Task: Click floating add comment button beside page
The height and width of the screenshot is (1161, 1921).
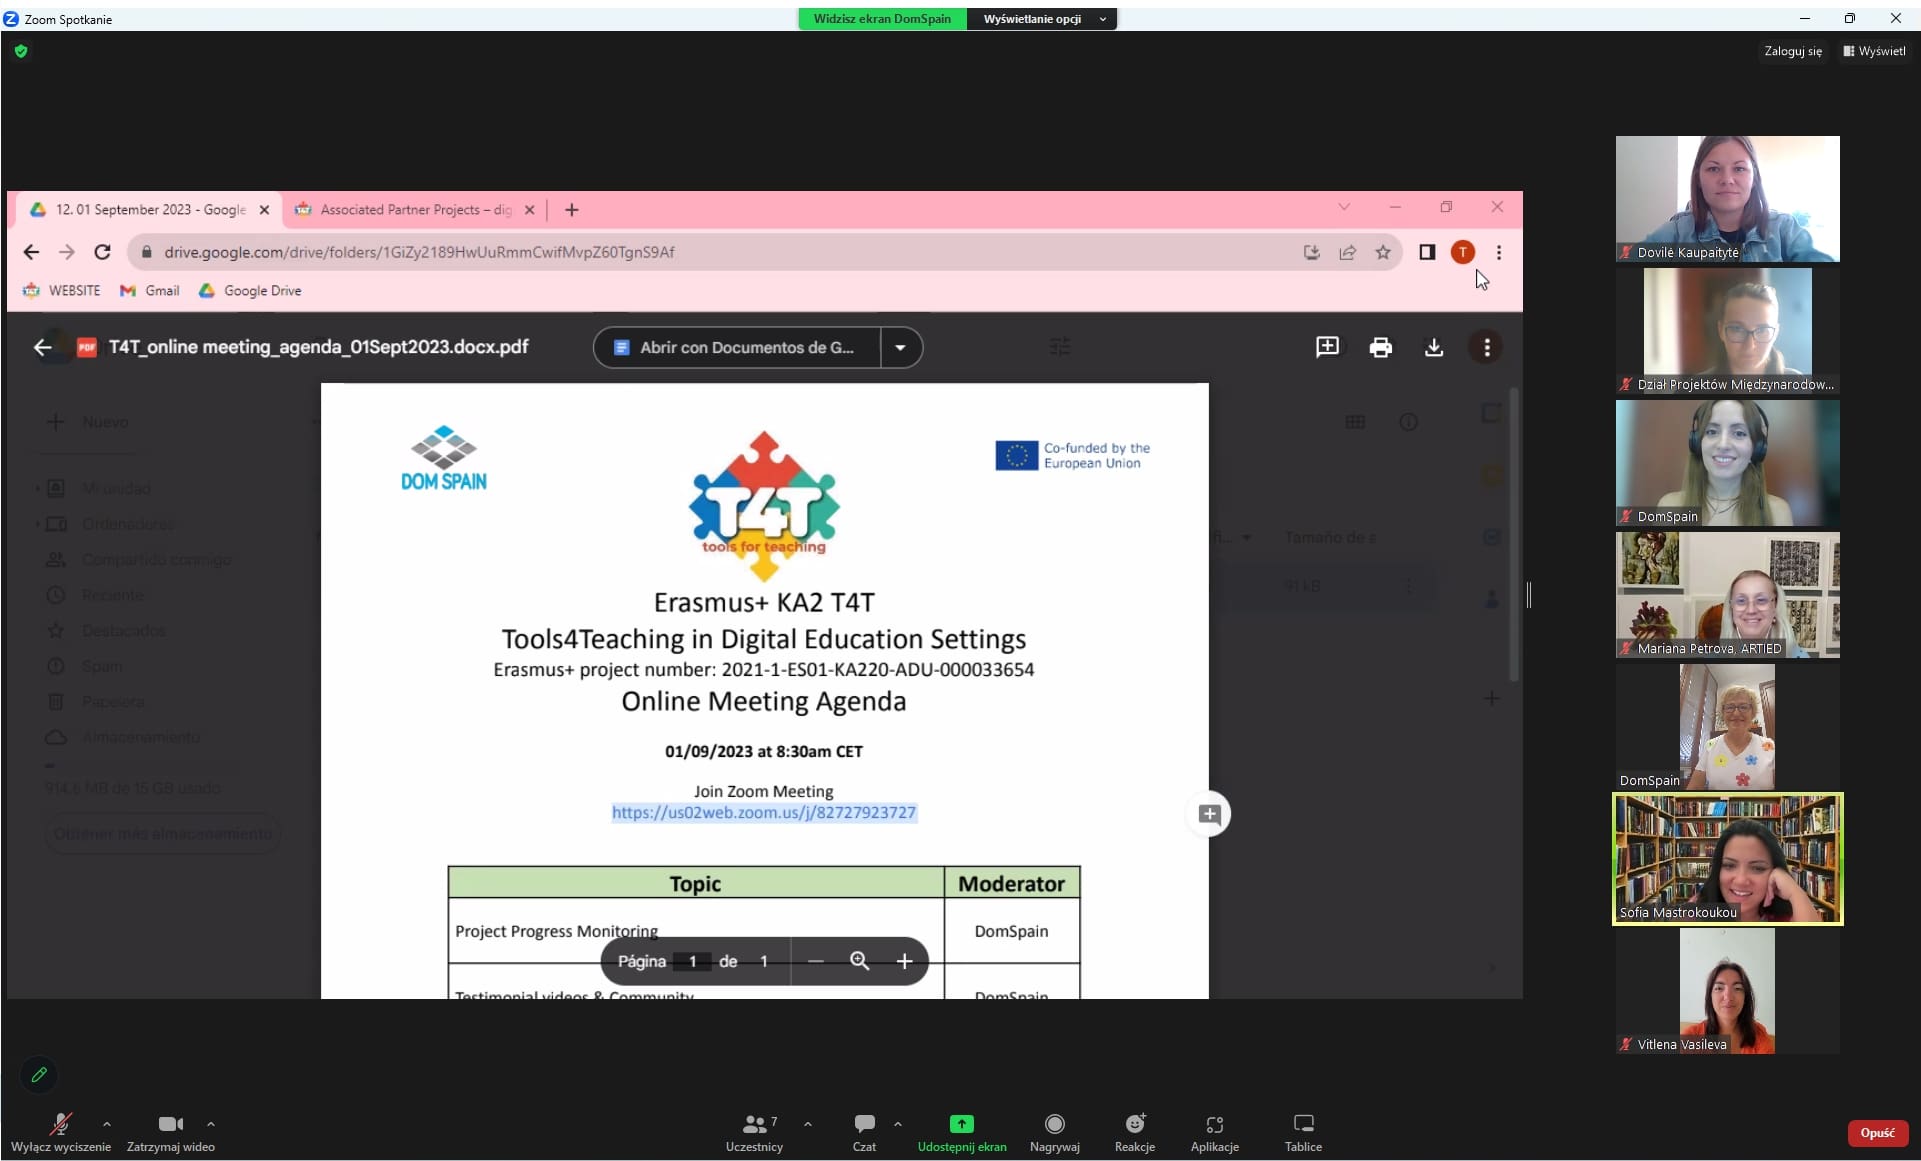Action: coord(1209,814)
